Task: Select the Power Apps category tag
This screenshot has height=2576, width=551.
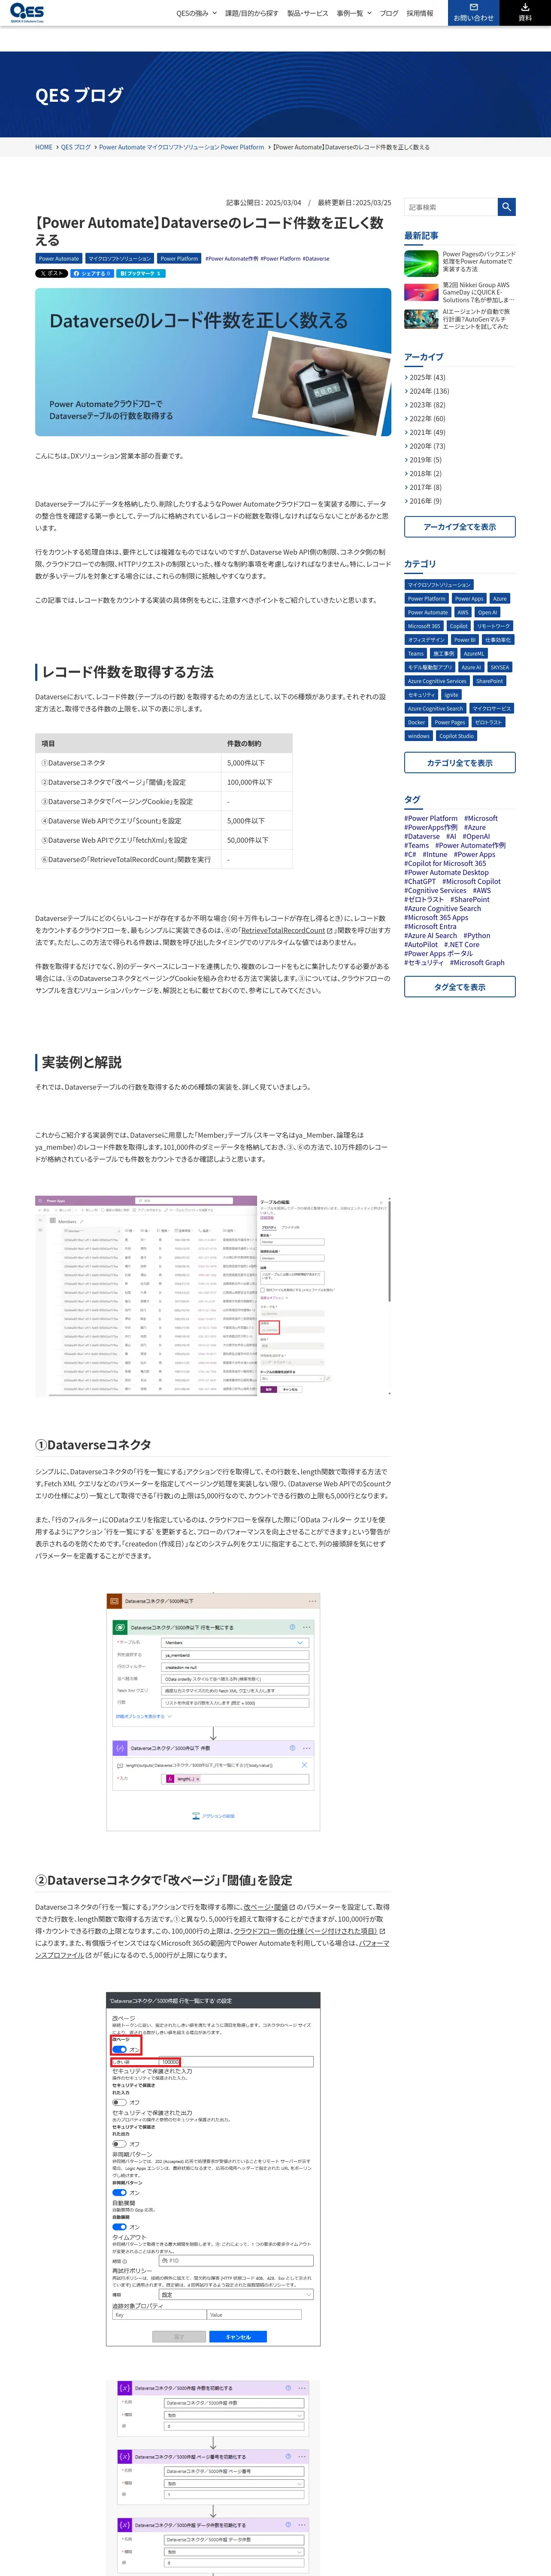Action: pyautogui.click(x=469, y=599)
